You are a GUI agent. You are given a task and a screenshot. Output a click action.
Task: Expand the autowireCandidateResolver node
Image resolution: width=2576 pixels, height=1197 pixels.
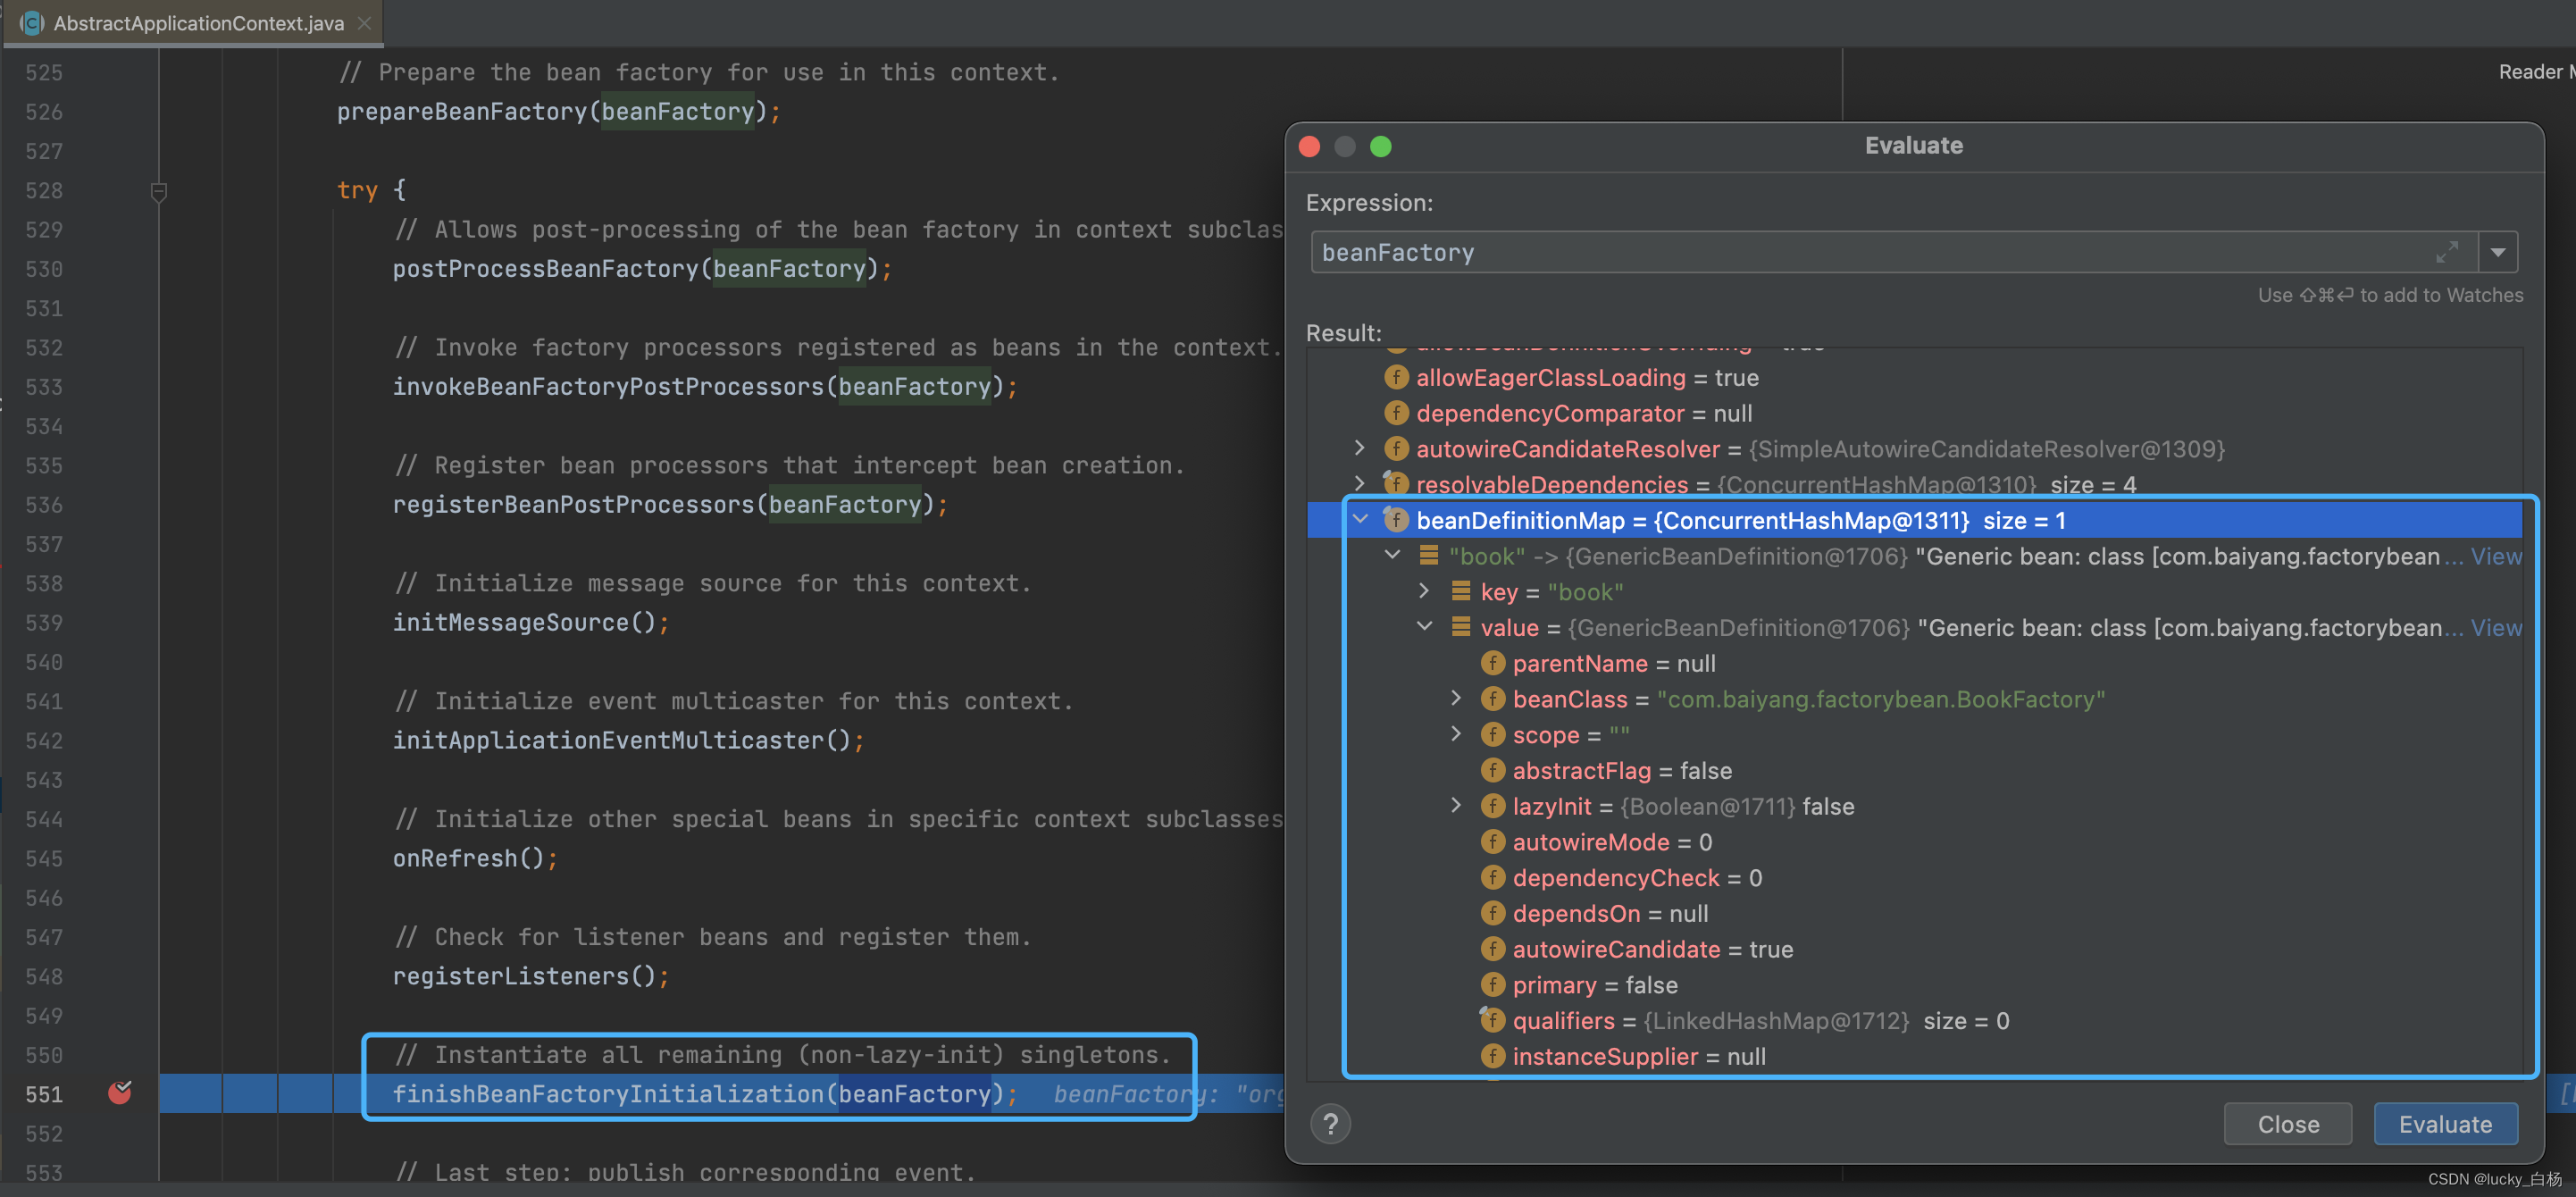(1360, 448)
